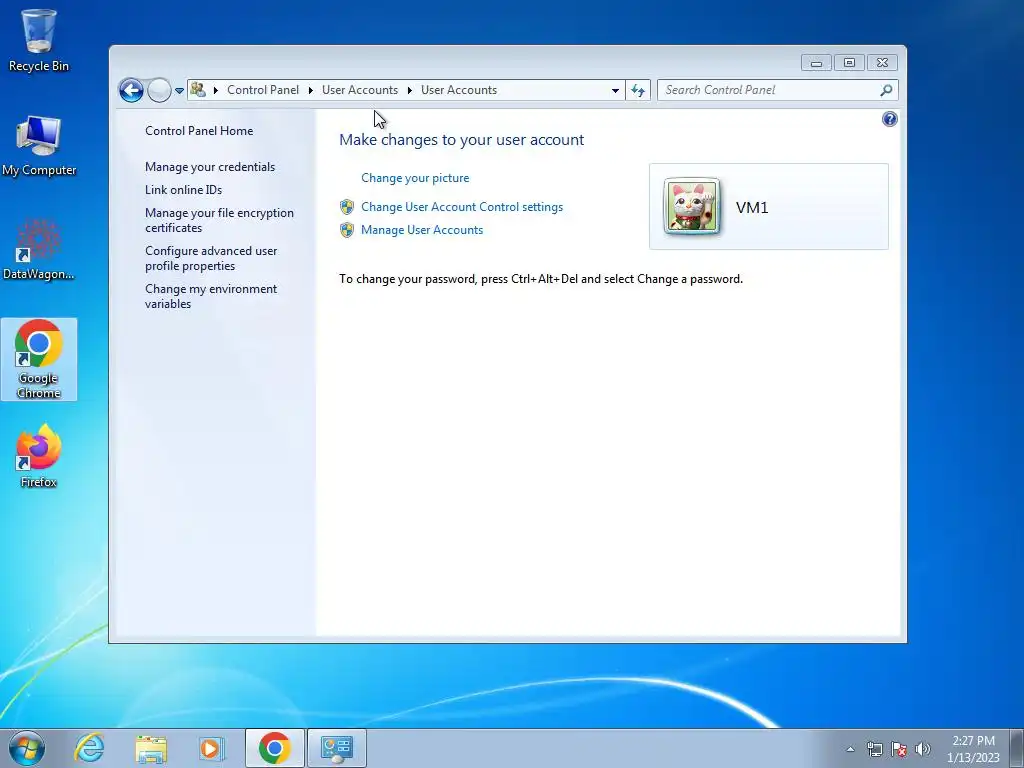Close the User Accounts window
The image size is (1024, 768).
pyautogui.click(x=882, y=63)
